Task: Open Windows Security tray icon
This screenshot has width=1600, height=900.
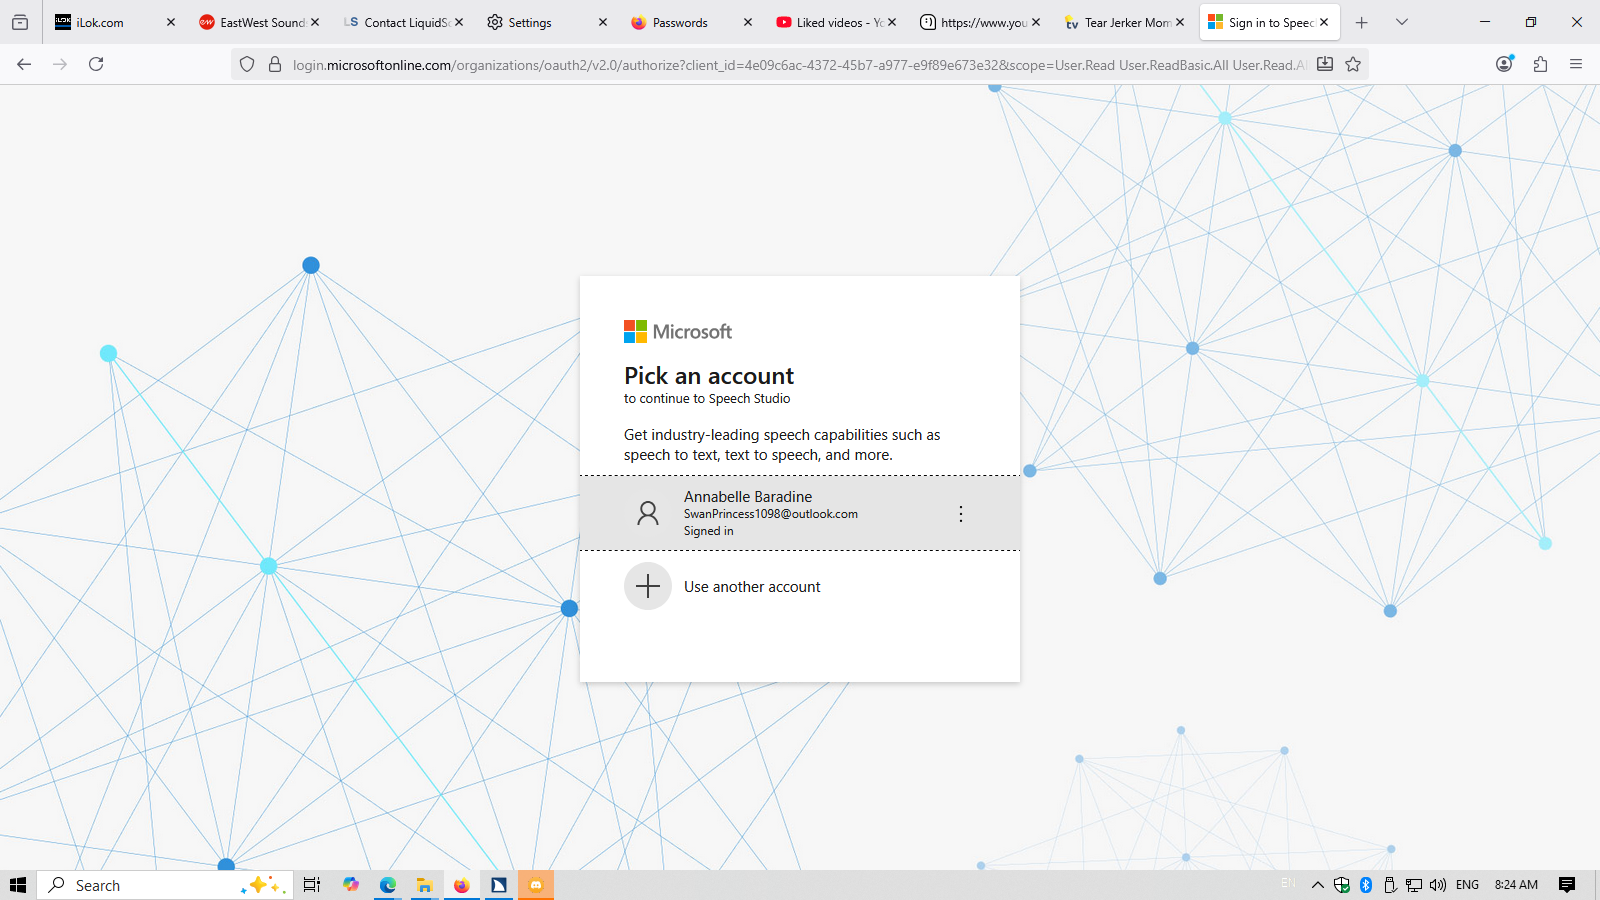Action: coord(1342,885)
